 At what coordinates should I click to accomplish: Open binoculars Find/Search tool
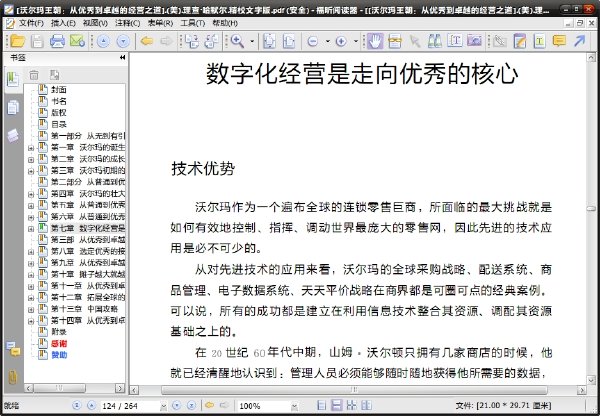click(435, 41)
